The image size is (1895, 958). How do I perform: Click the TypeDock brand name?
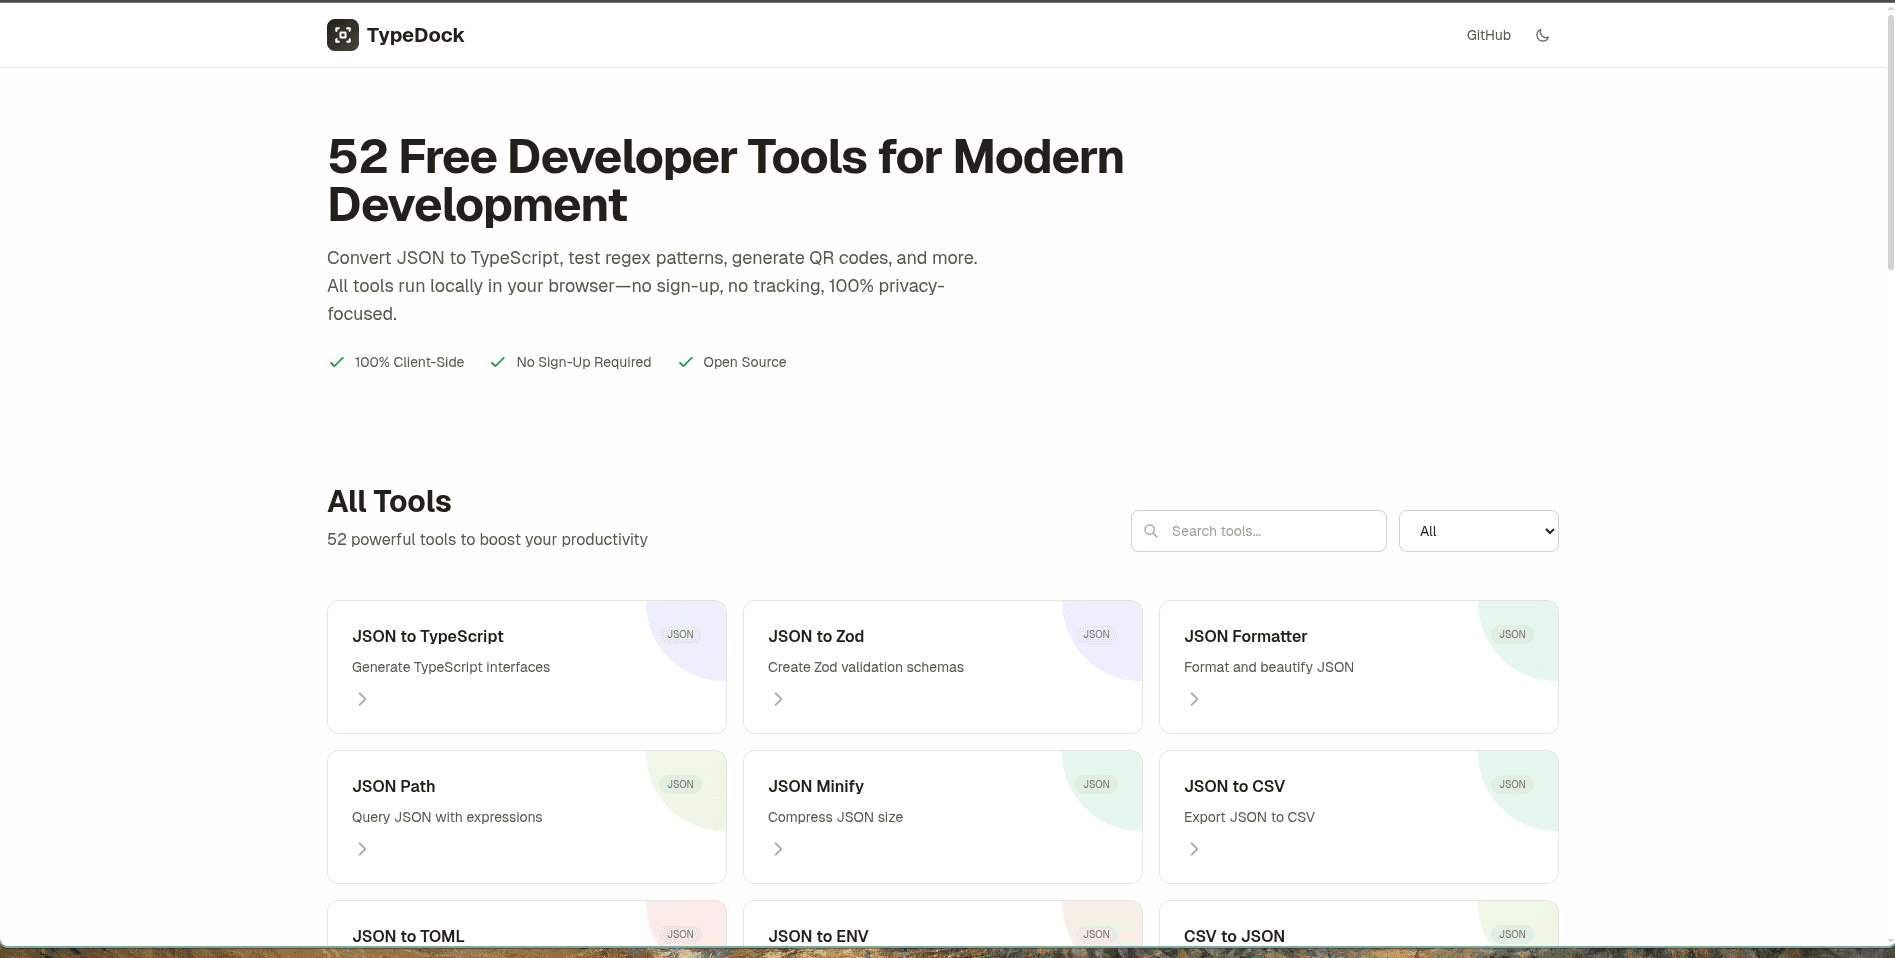coord(415,35)
